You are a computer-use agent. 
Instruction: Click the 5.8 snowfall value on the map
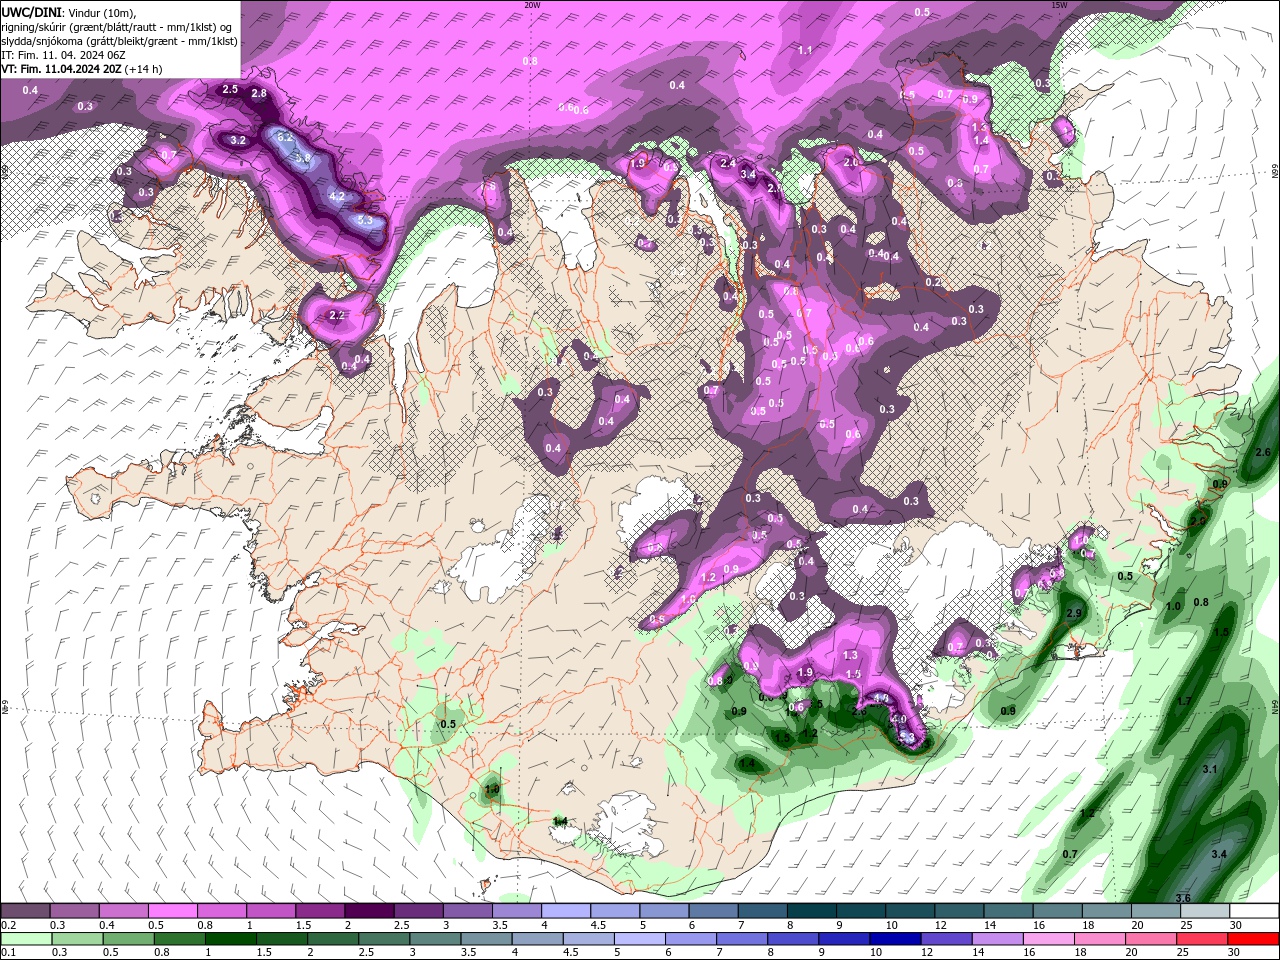tap(302, 158)
